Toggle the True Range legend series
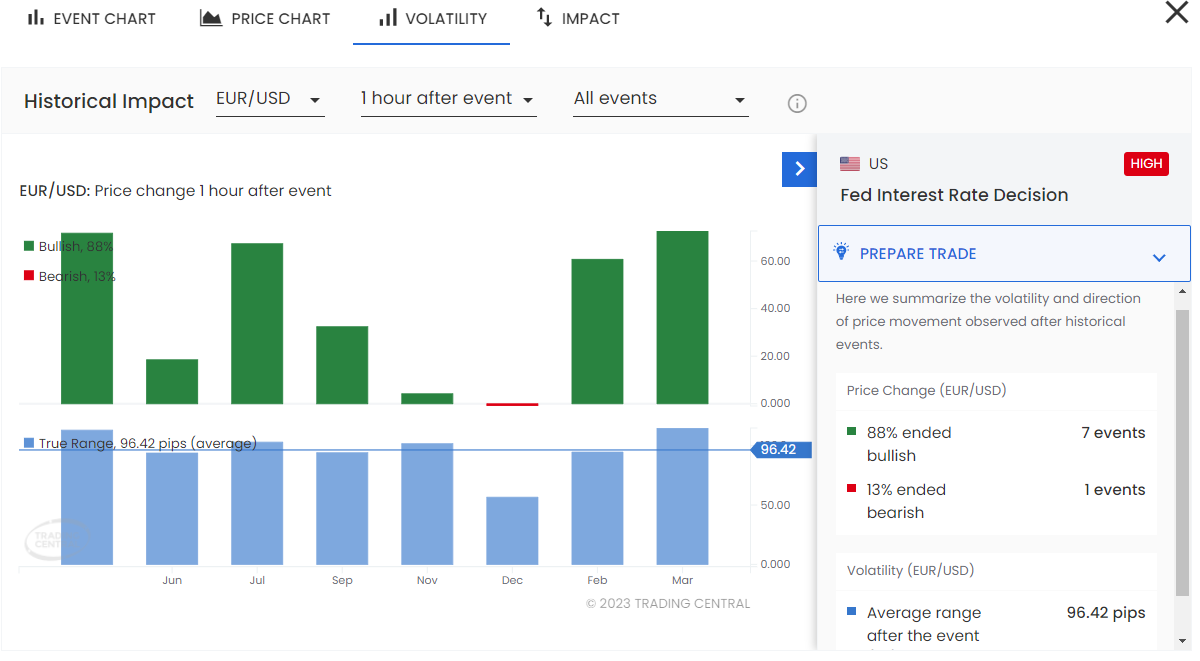The height and width of the screenshot is (661, 1200). tap(139, 443)
